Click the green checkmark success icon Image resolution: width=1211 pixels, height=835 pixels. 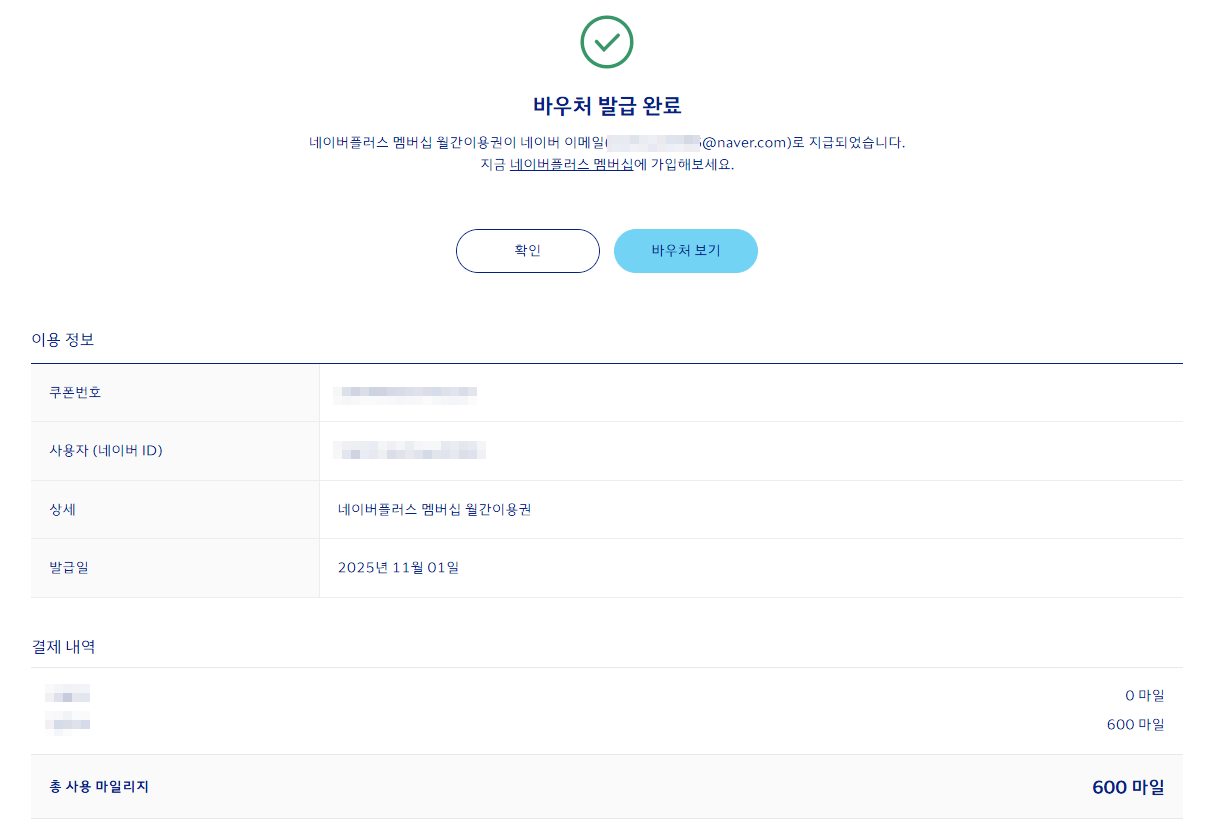pos(605,42)
